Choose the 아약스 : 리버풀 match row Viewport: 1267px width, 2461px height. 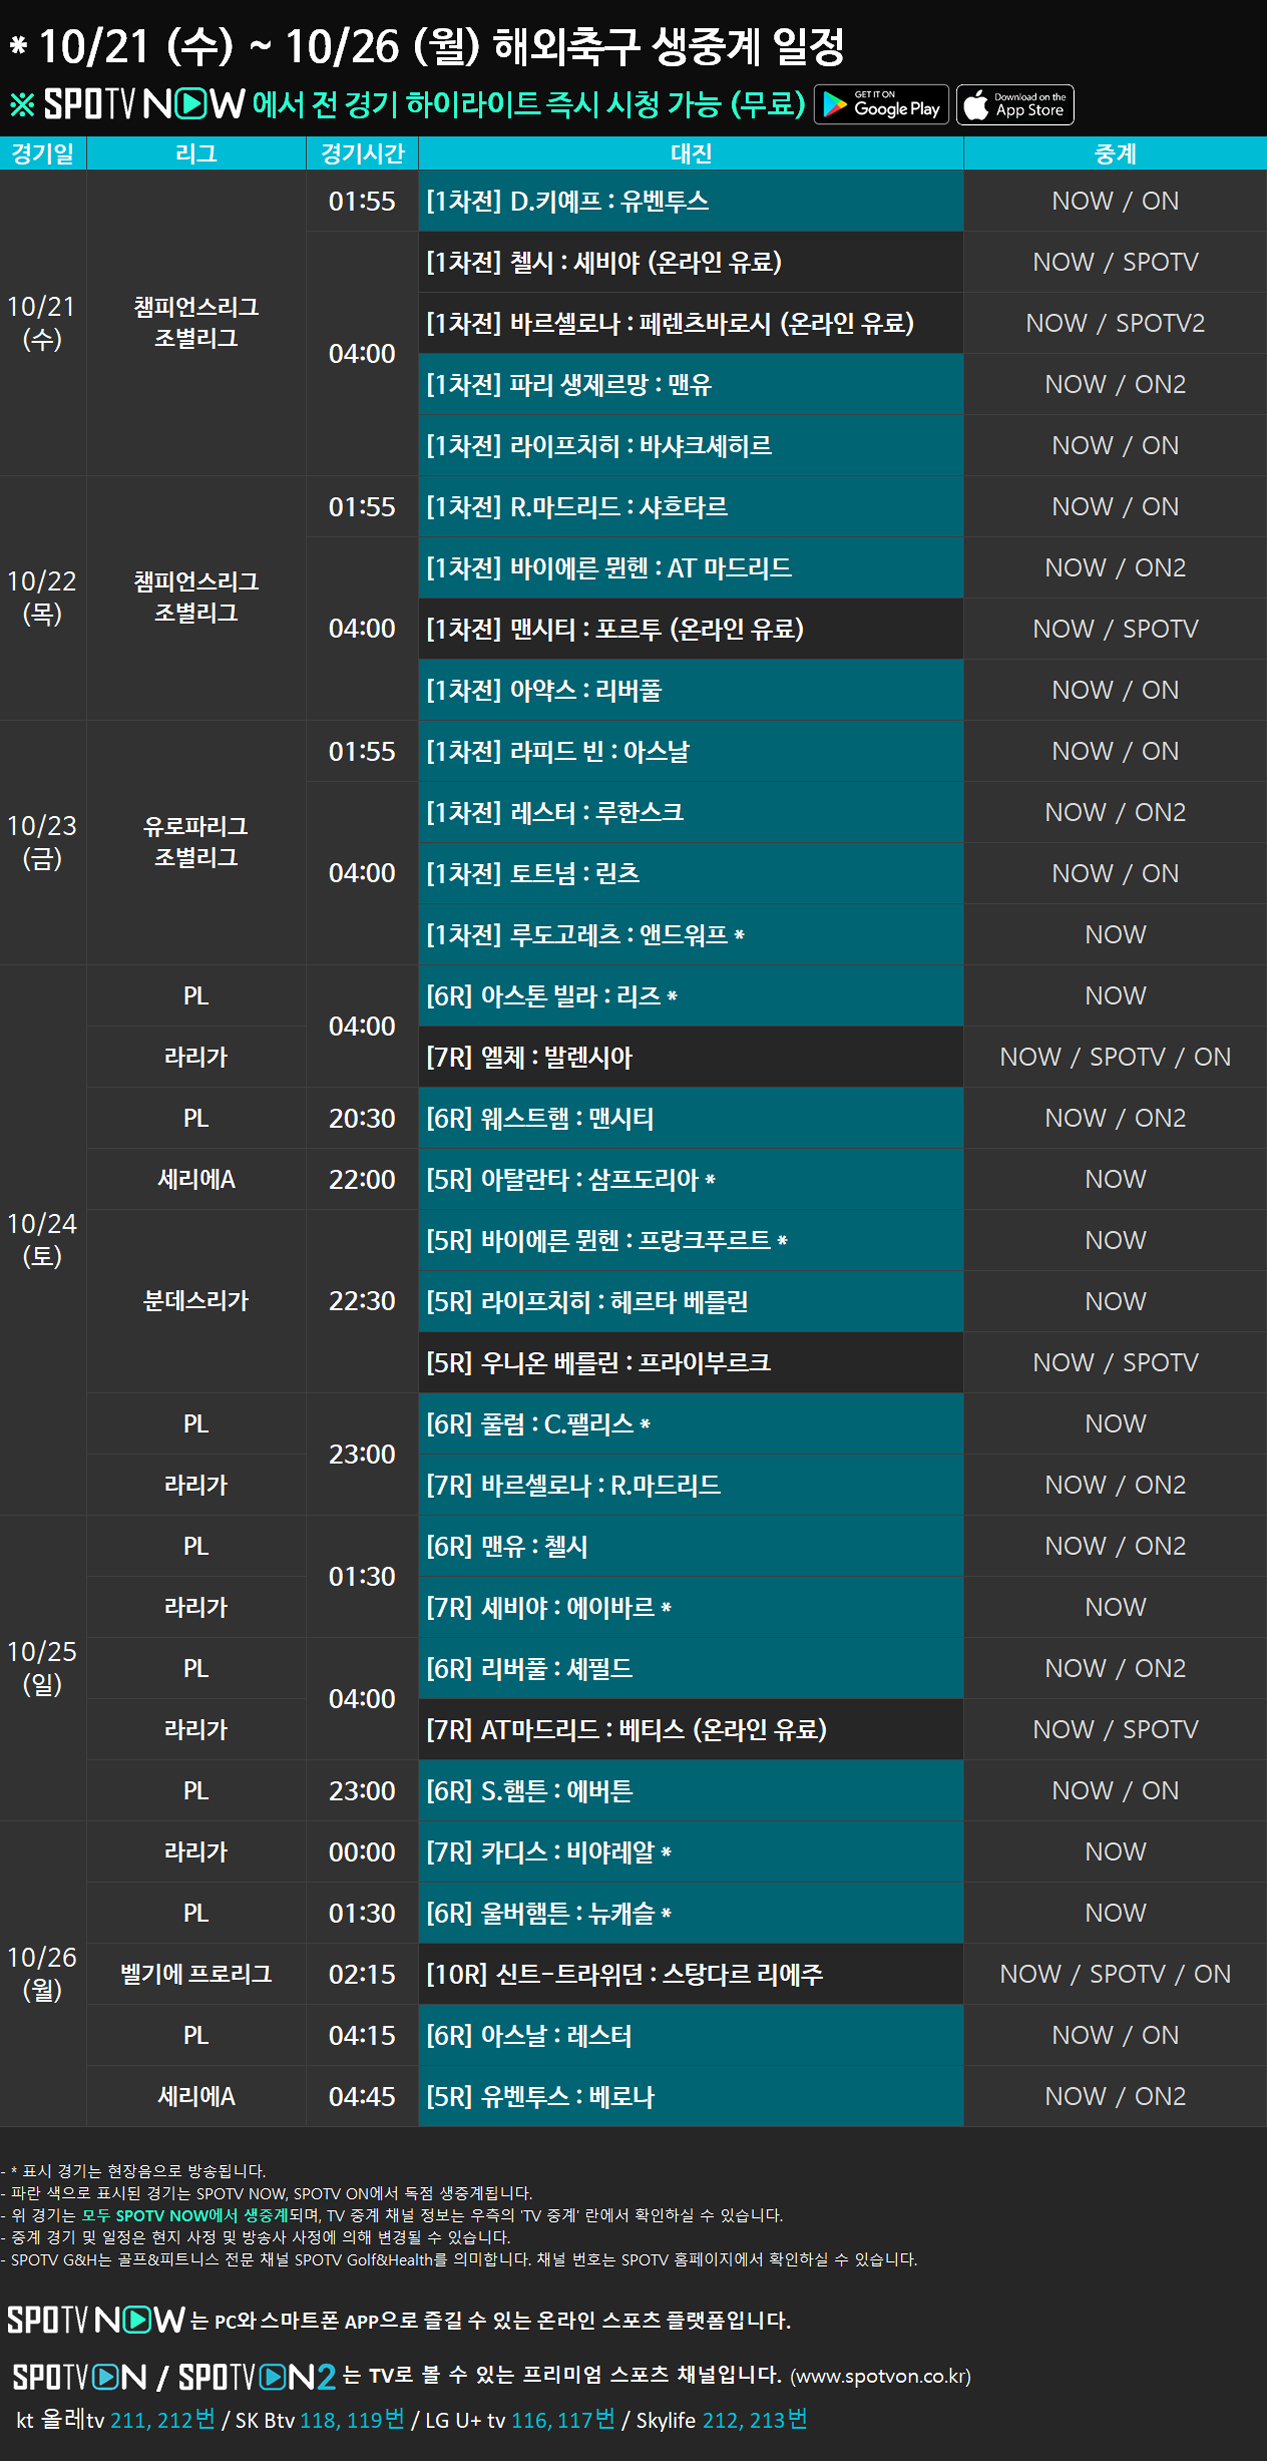click(x=690, y=690)
